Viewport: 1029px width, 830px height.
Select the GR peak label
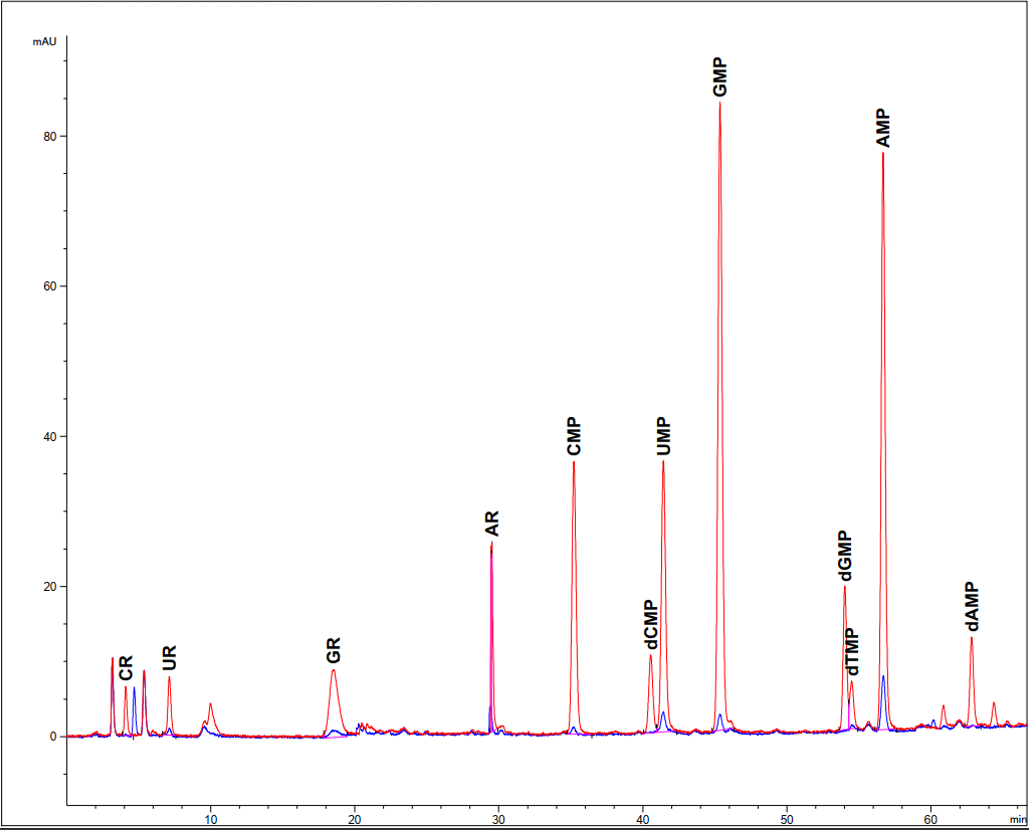pos(334,651)
